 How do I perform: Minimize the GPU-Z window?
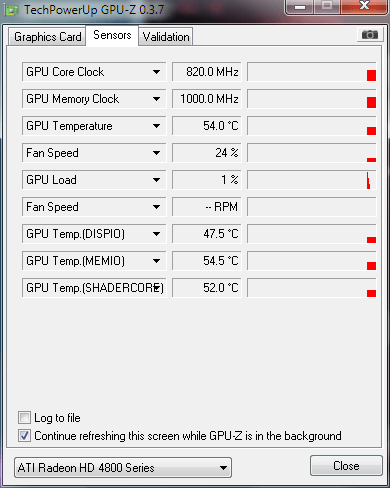tap(300, 7)
